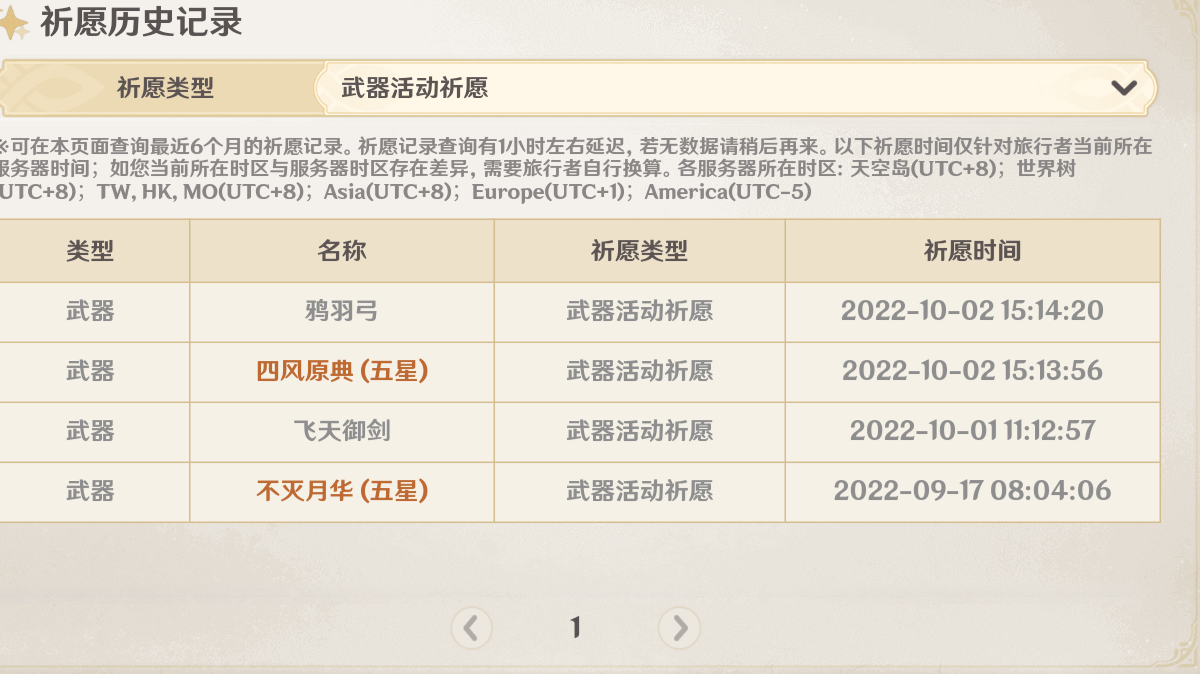Expand the 武器活动祈愿 dropdown chevron
The width and height of the screenshot is (1200, 674).
point(1124,88)
